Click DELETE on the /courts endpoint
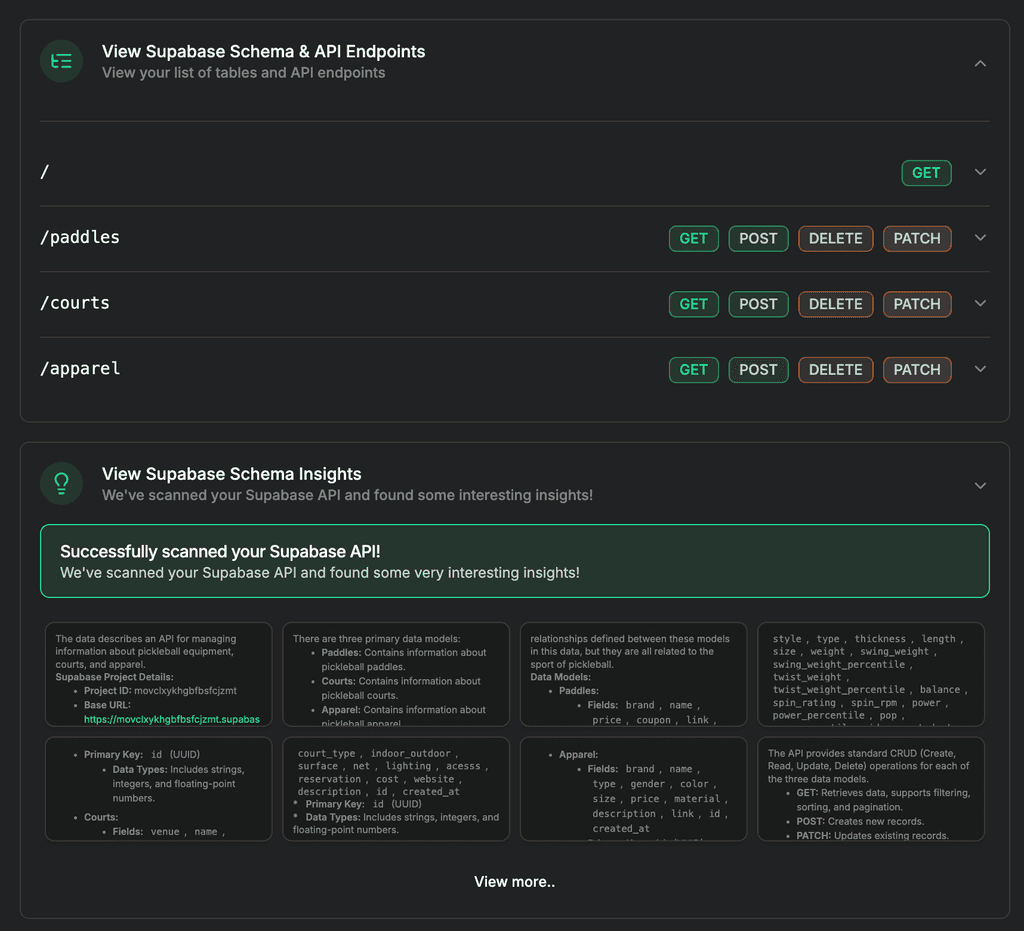The image size is (1024, 931). coord(835,303)
